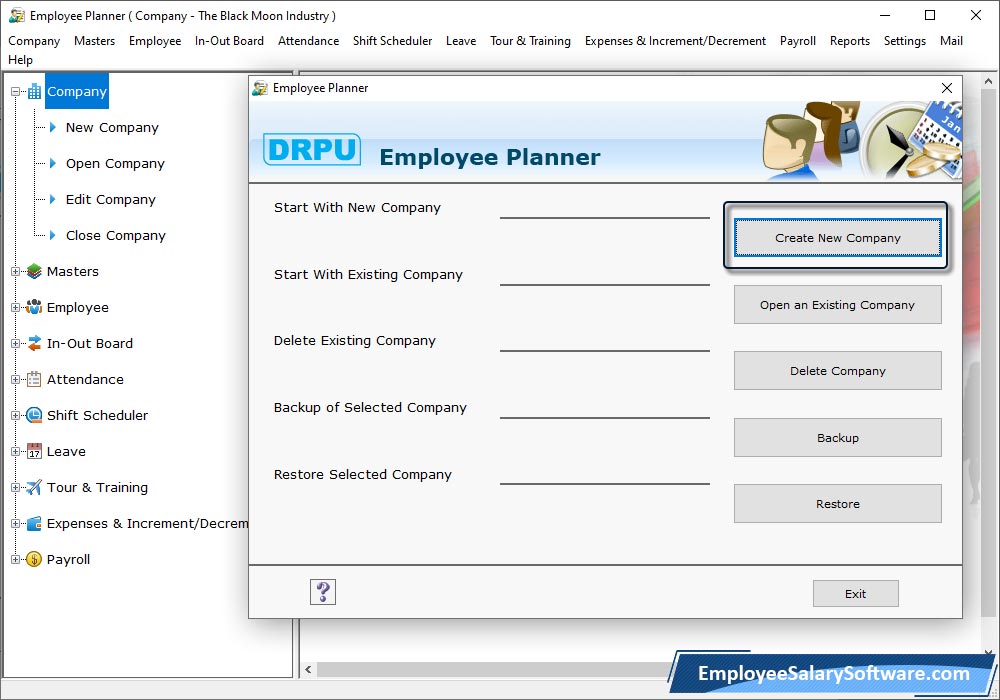The height and width of the screenshot is (700, 1000).
Task: Open the Settings menu
Action: point(904,41)
